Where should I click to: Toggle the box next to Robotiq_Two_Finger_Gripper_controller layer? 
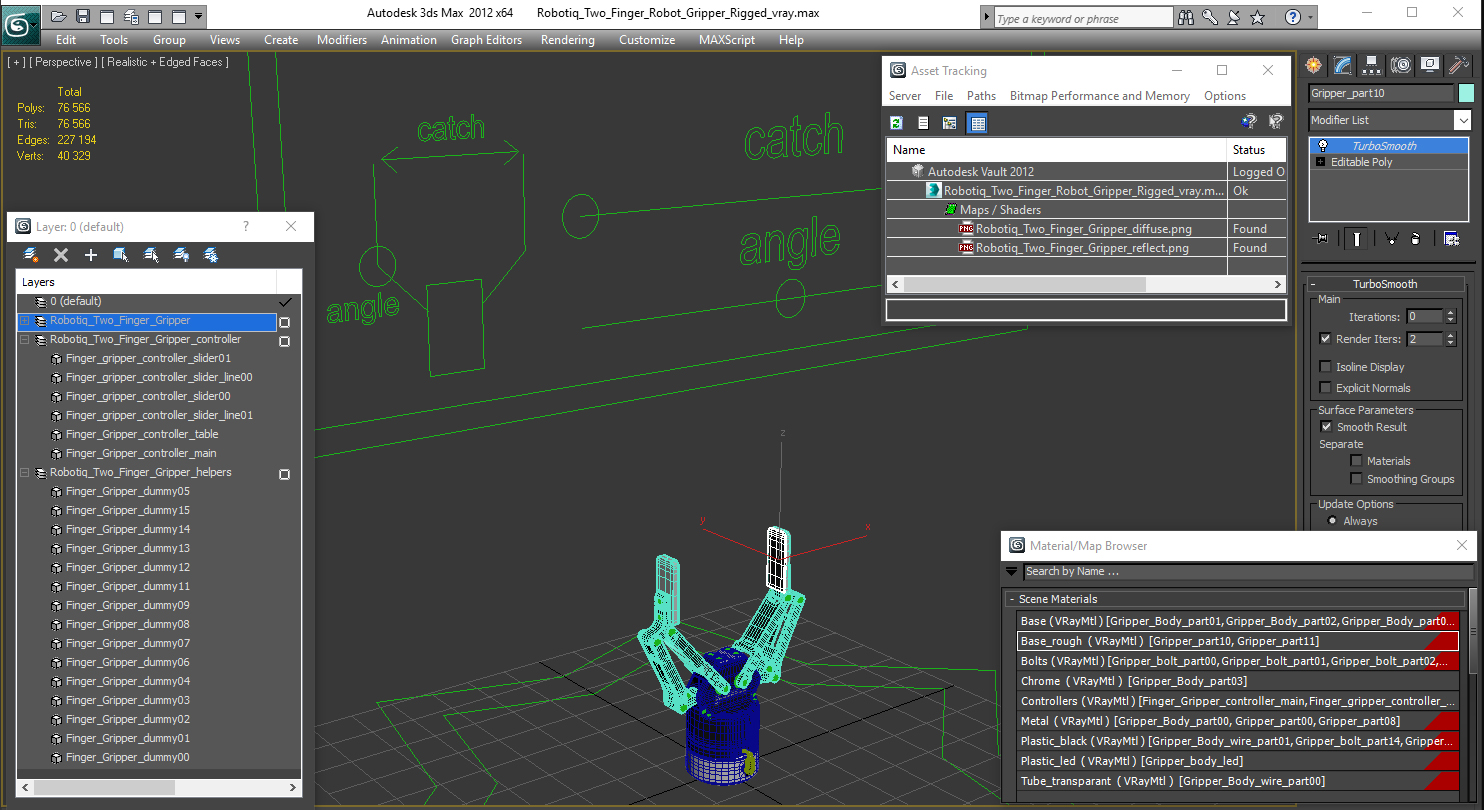284,341
